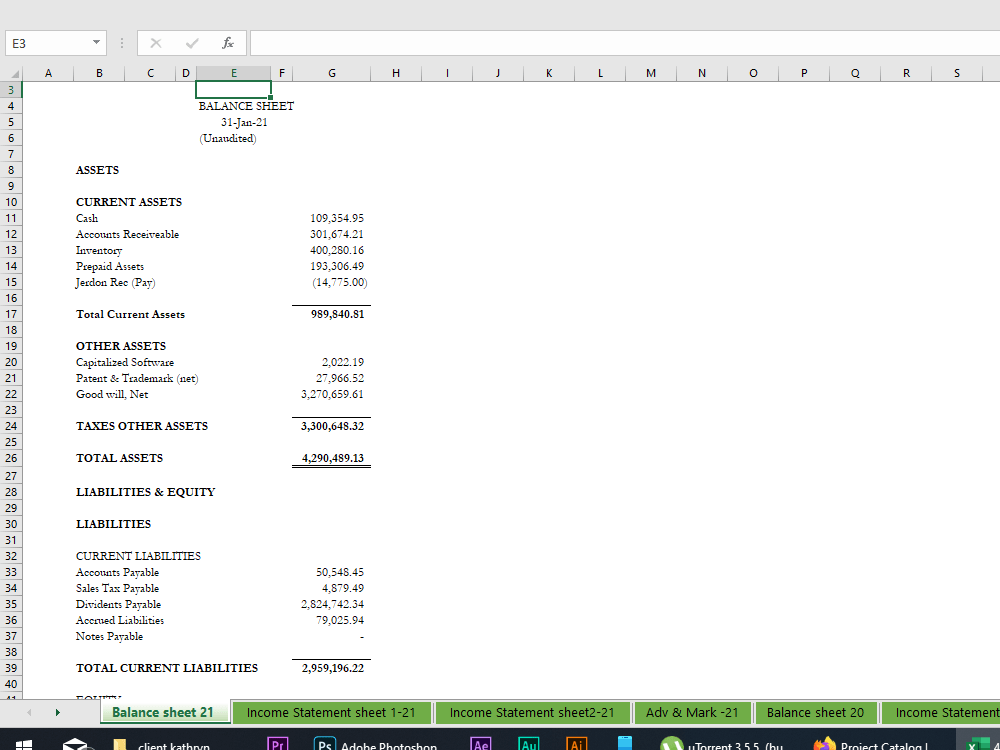Launch Adobe Illustrator from the taskbar
This screenshot has height=750, width=1000.
[577, 744]
